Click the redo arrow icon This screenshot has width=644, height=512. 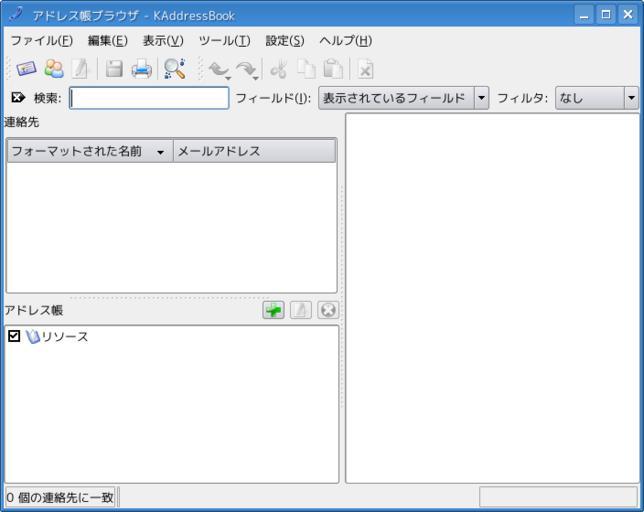(x=246, y=69)
